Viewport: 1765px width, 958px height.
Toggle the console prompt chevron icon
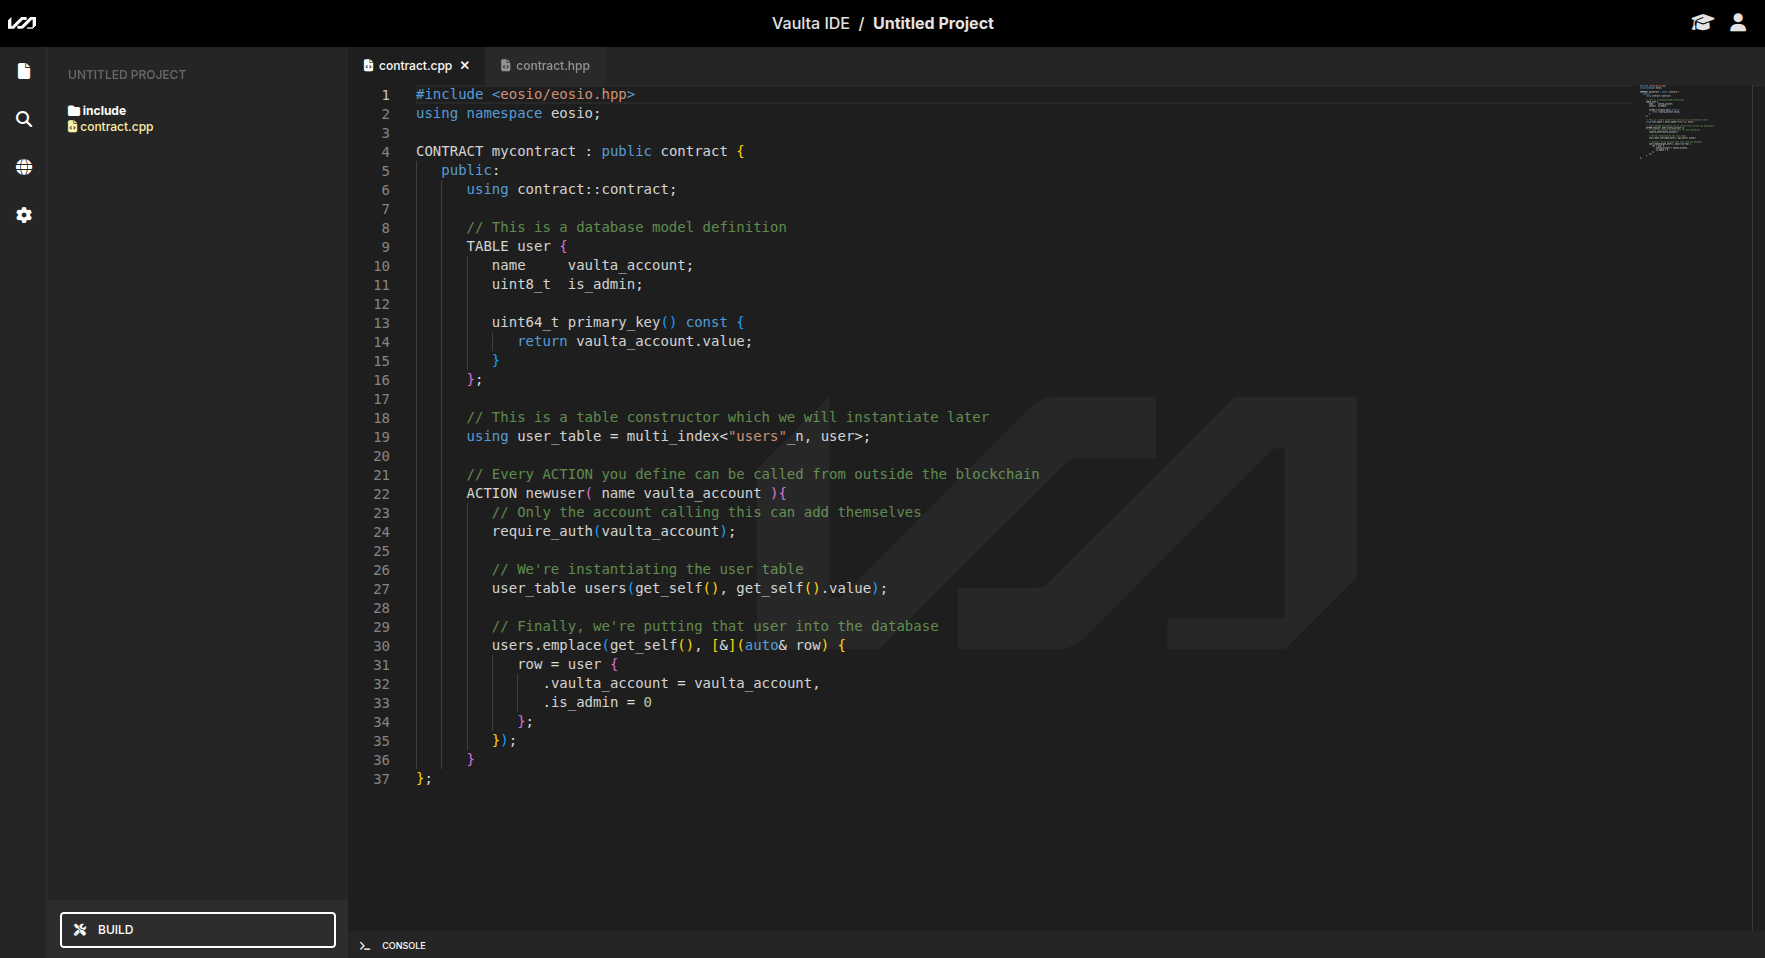pos(364,945)
